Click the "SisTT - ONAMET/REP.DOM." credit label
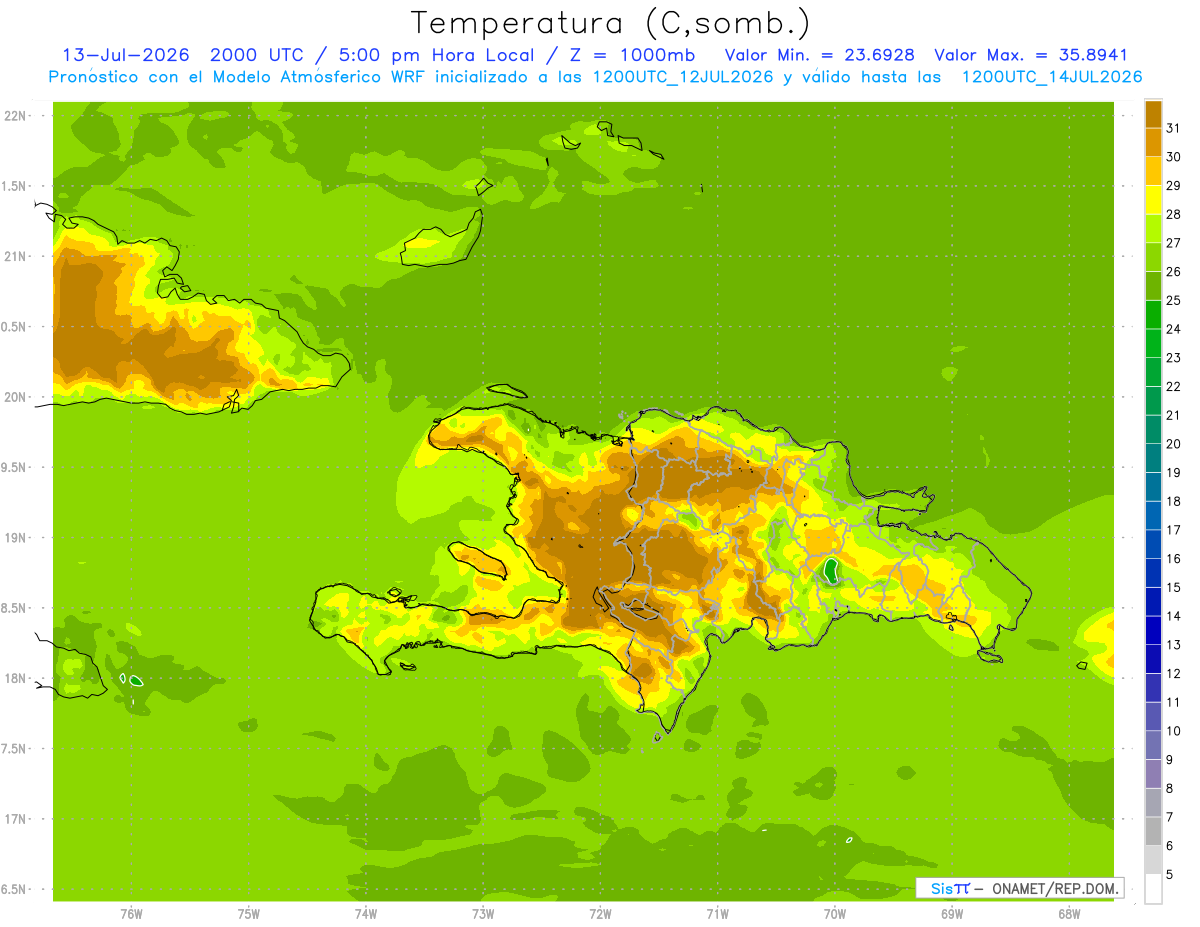The height and width of the screenshot is (927, 1200). (1020, 888)
